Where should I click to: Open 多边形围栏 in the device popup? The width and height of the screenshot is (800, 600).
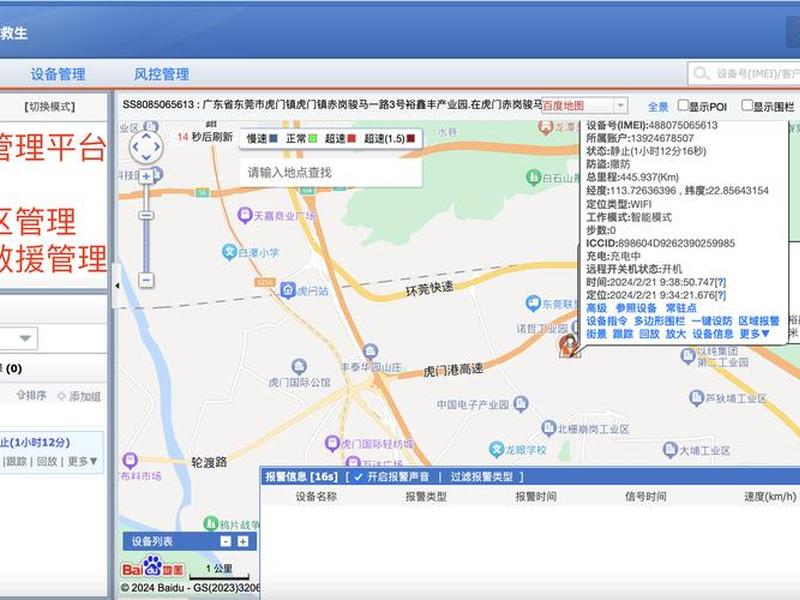click(659, 321)
